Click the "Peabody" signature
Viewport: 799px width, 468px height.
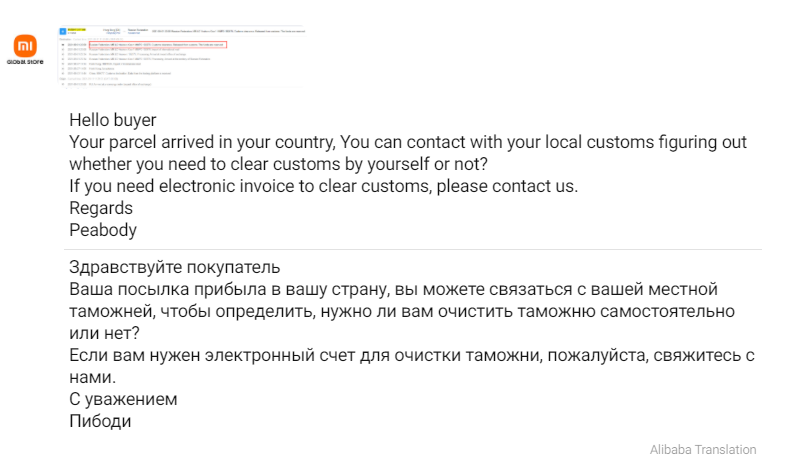pos(103,230)
